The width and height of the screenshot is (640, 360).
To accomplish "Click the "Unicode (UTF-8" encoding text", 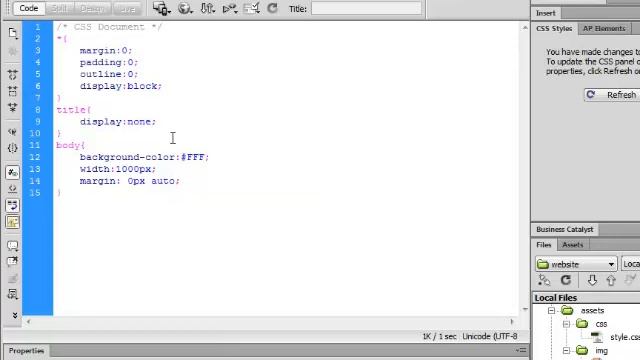I will (x=490, y=336).
